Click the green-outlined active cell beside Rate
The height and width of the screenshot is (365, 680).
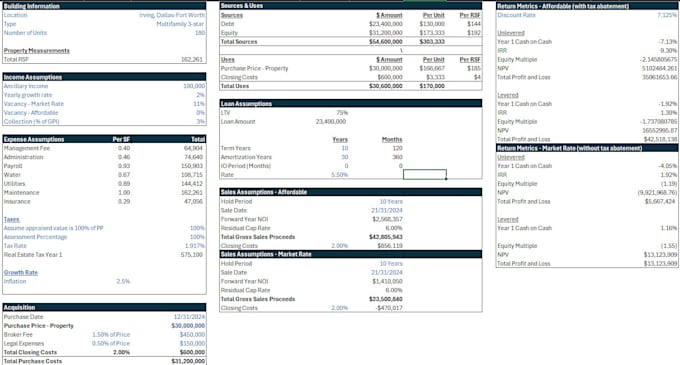coord(425,174)
